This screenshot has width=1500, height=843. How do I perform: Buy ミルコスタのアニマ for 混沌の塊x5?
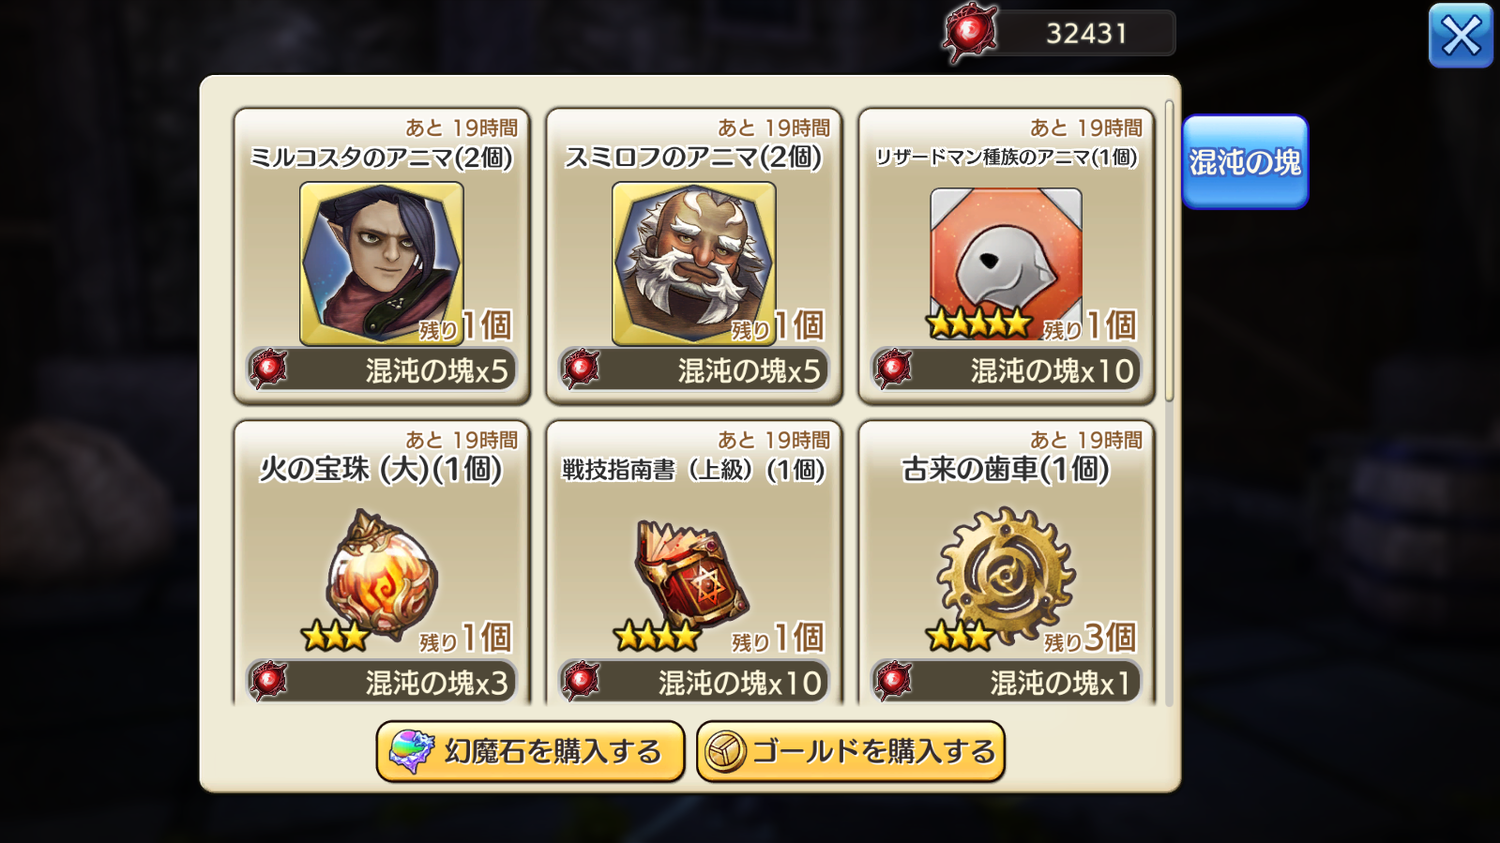[x=382, y=370]
